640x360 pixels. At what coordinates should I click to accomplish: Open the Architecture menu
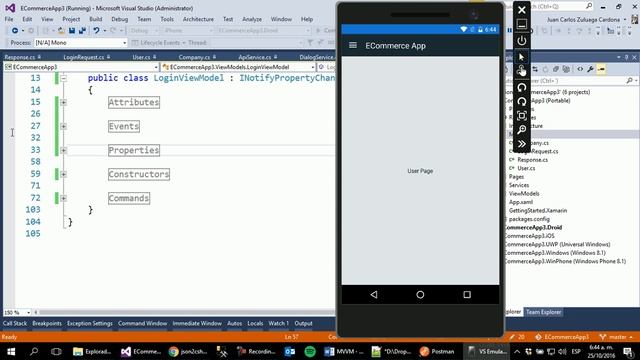tap(198, 19)
